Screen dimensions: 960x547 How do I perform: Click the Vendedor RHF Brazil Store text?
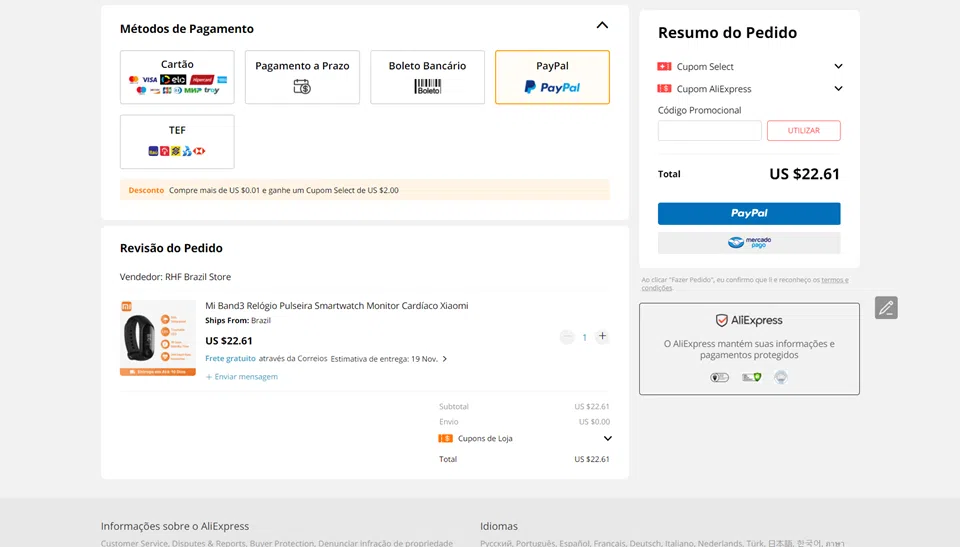[175, 277]
